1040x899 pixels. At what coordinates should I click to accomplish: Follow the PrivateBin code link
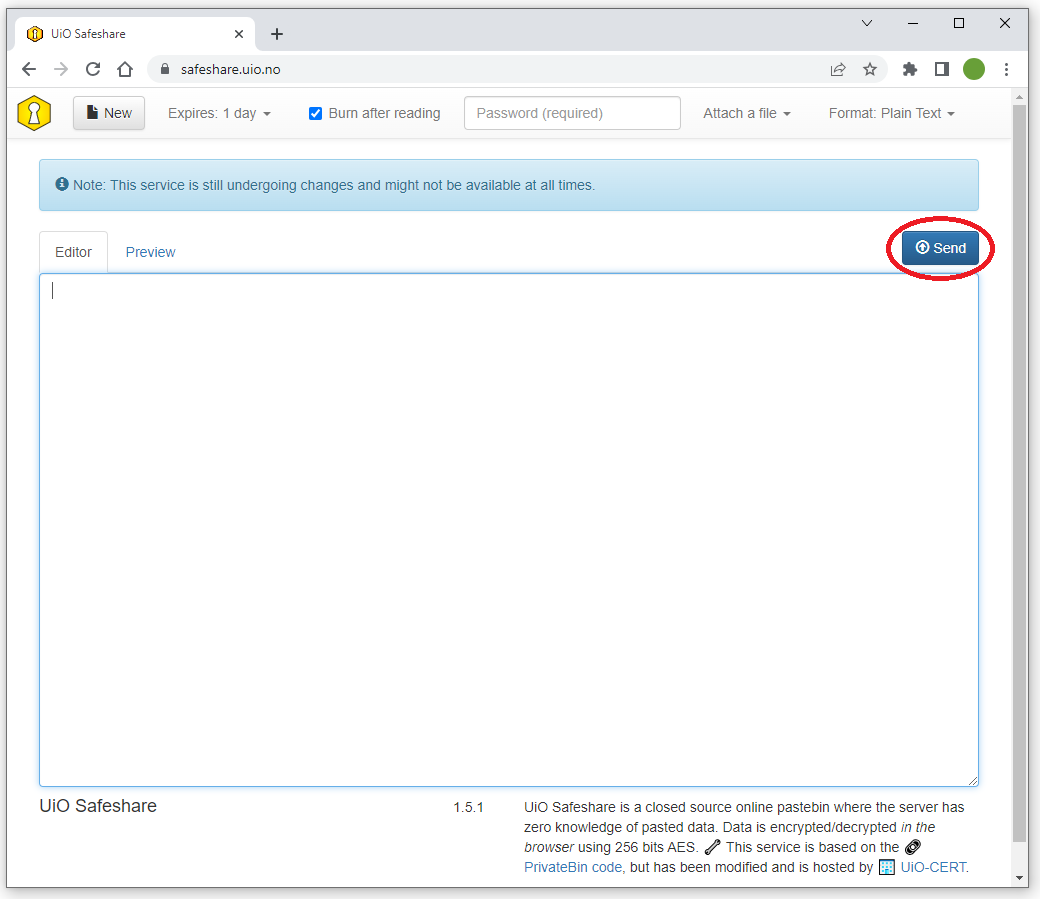click(x=573, y=867)
